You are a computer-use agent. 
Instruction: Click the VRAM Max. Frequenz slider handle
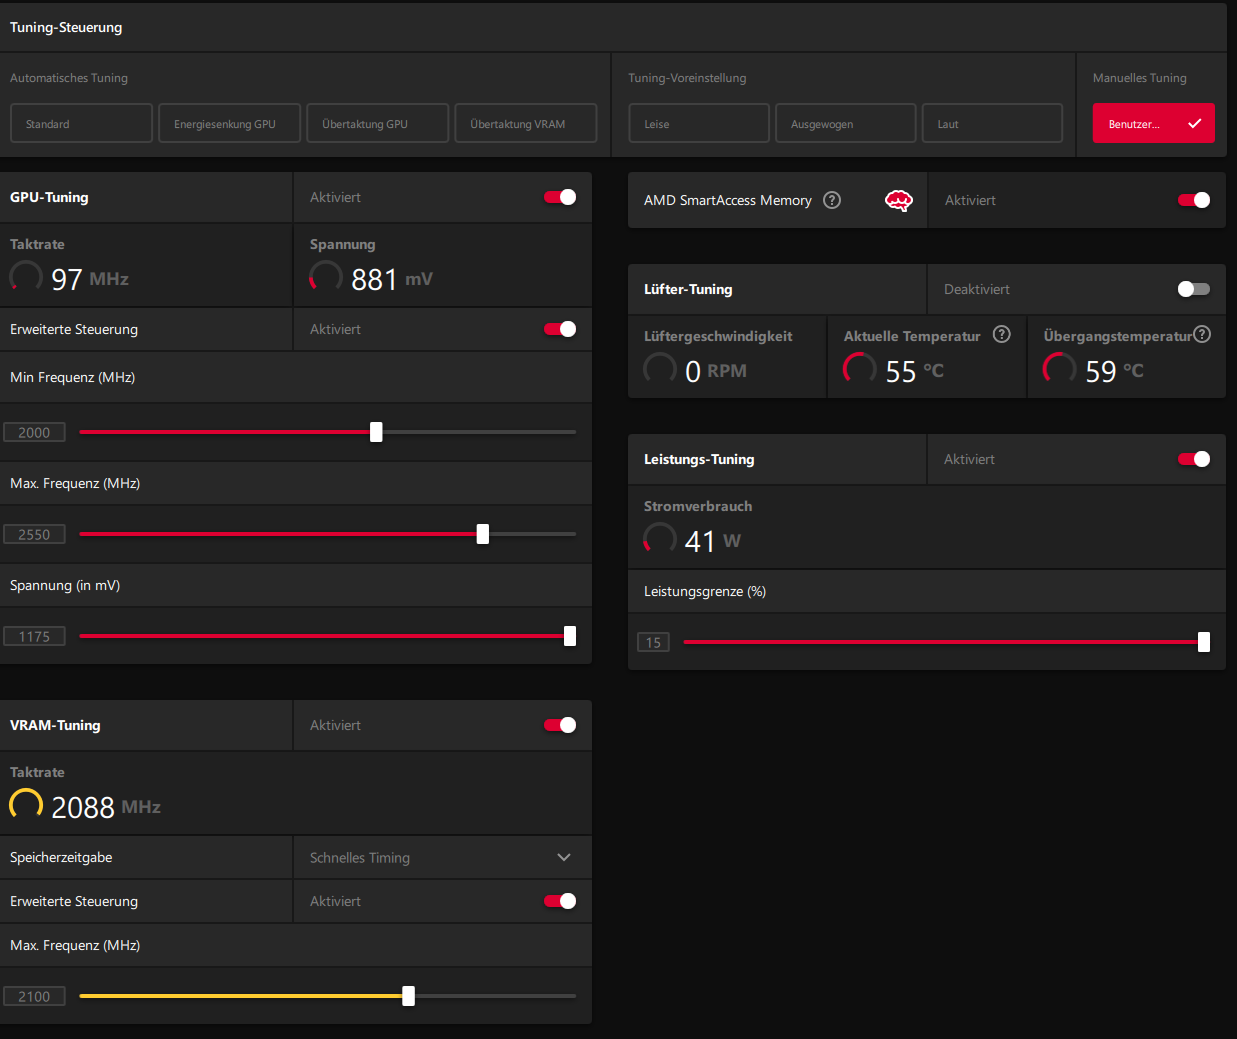point(408,996)
